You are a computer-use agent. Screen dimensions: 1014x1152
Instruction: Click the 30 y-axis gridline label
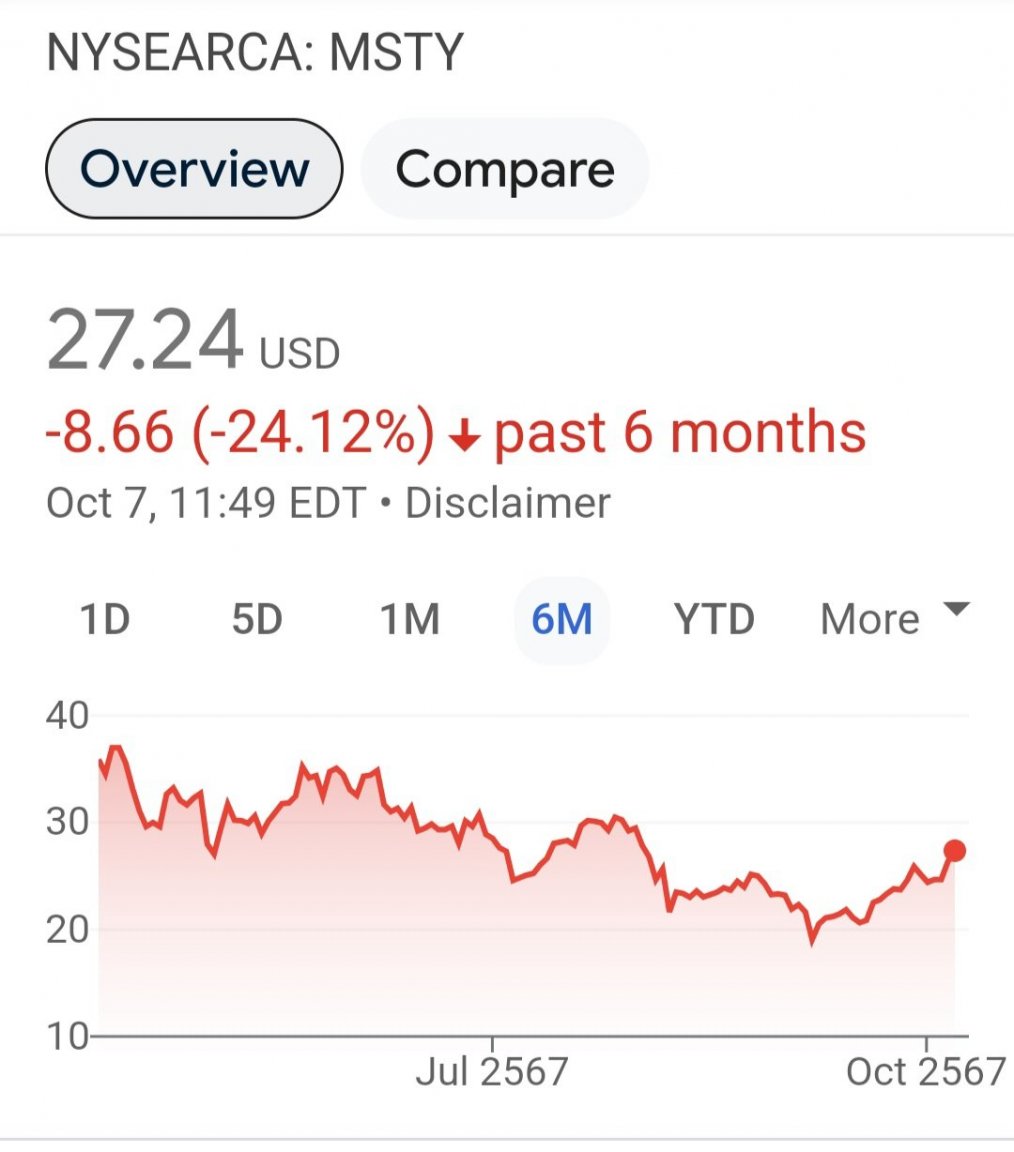tap(67, 821)
